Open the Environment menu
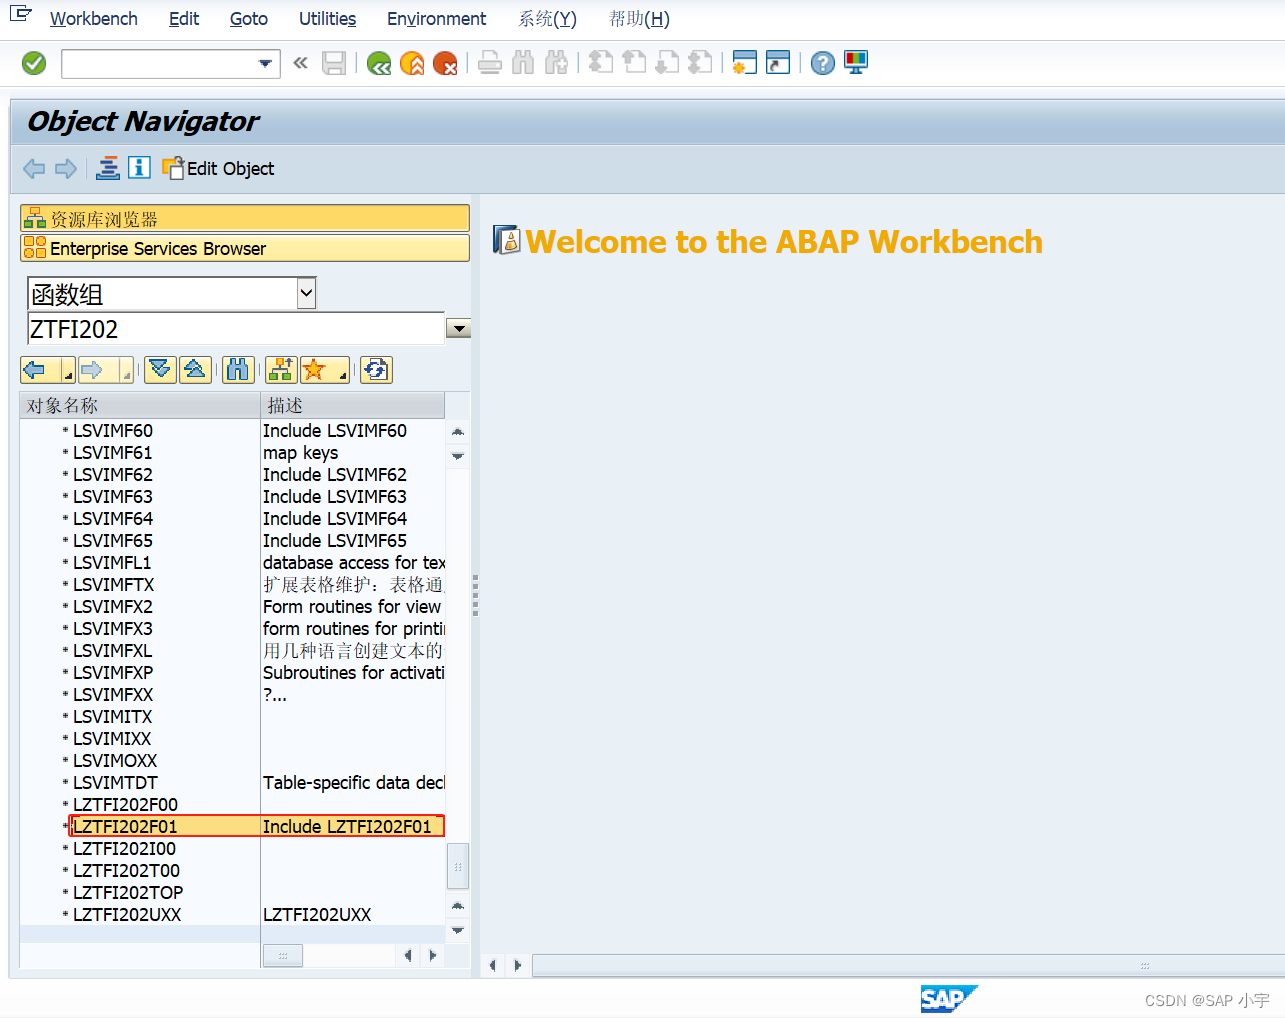1285x1018 pixels. pyautogui.click(x=437, y=19)
